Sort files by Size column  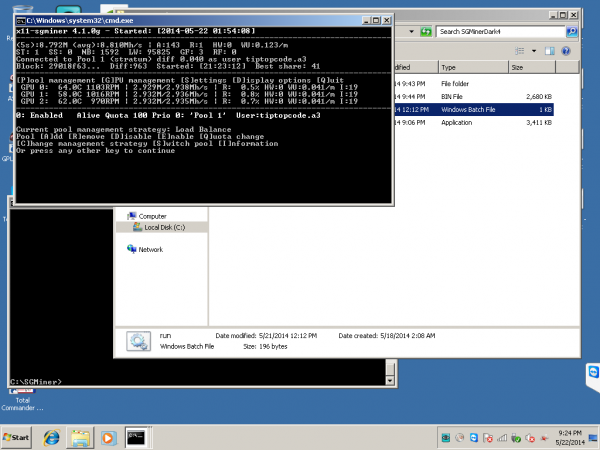click(x=532, y=67)
